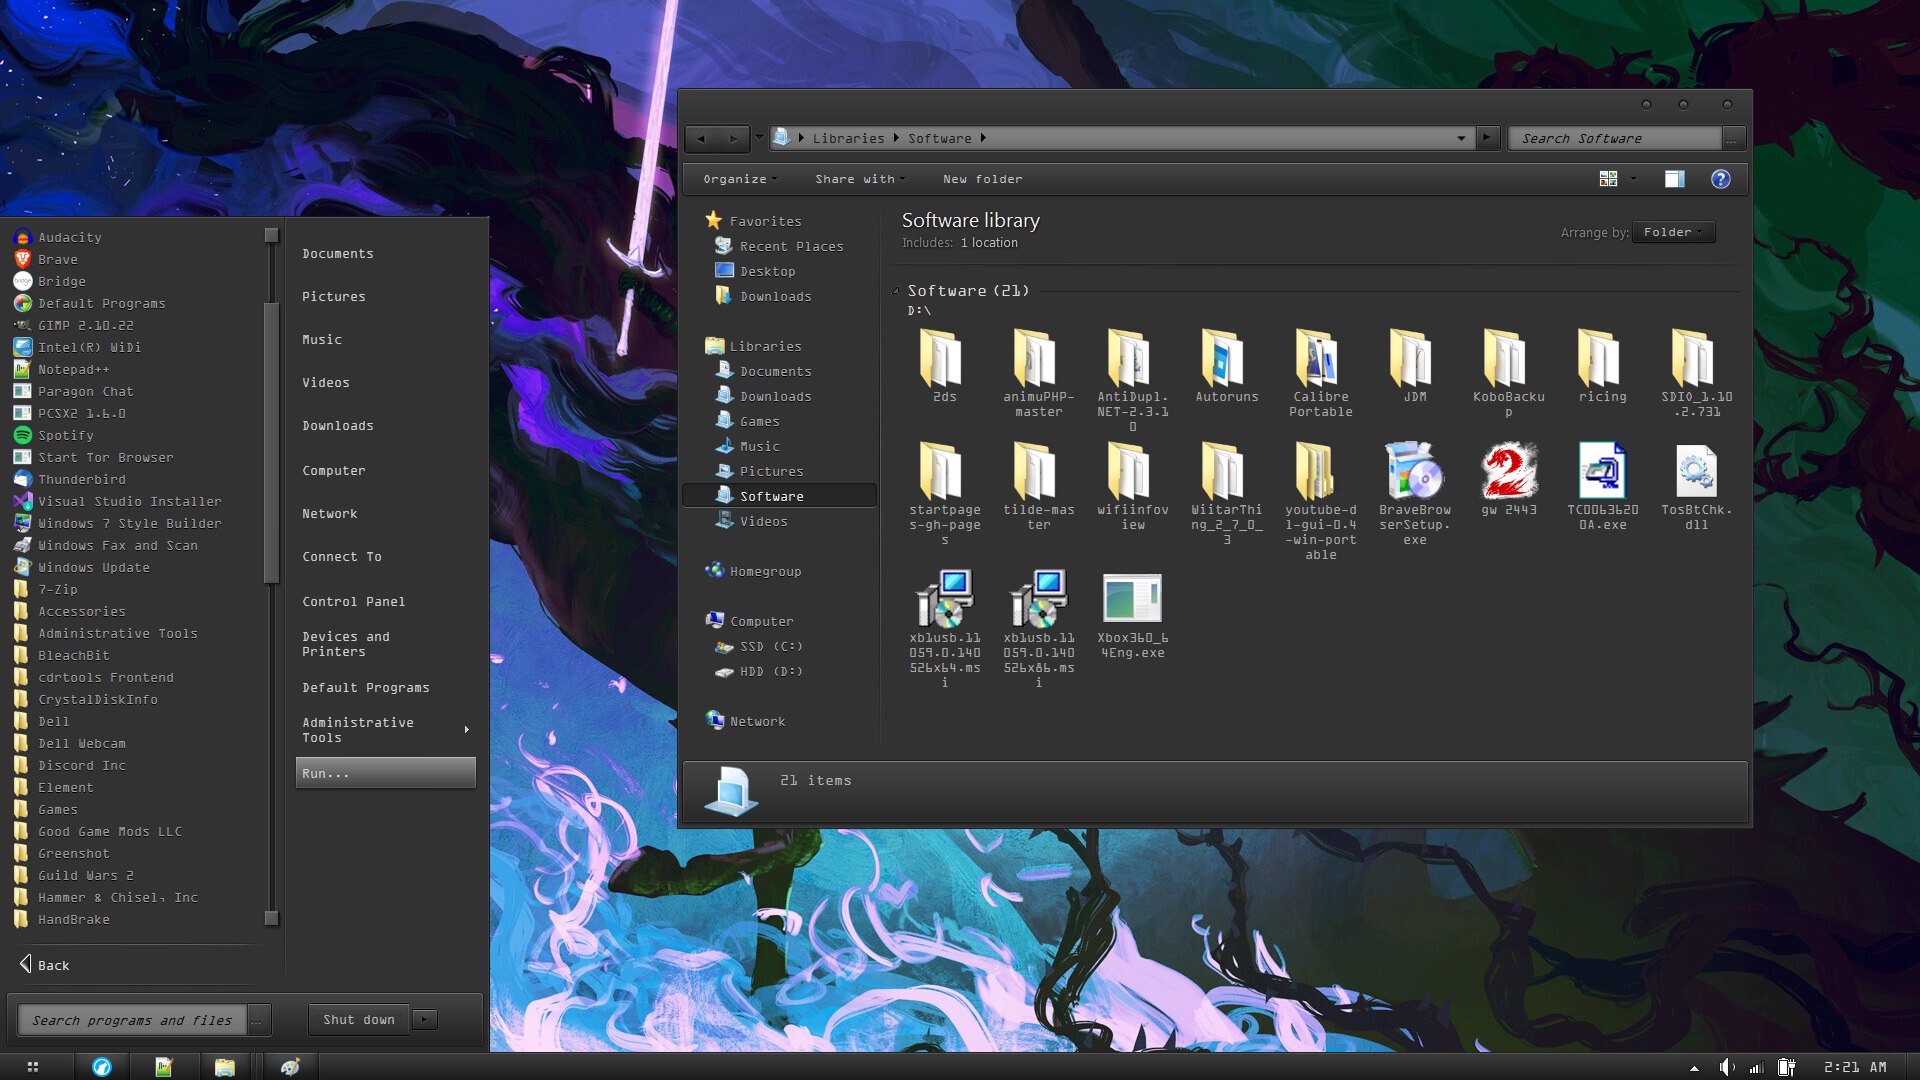
Task: Select the TC0063620OA.exe file
Action: 1602,485
